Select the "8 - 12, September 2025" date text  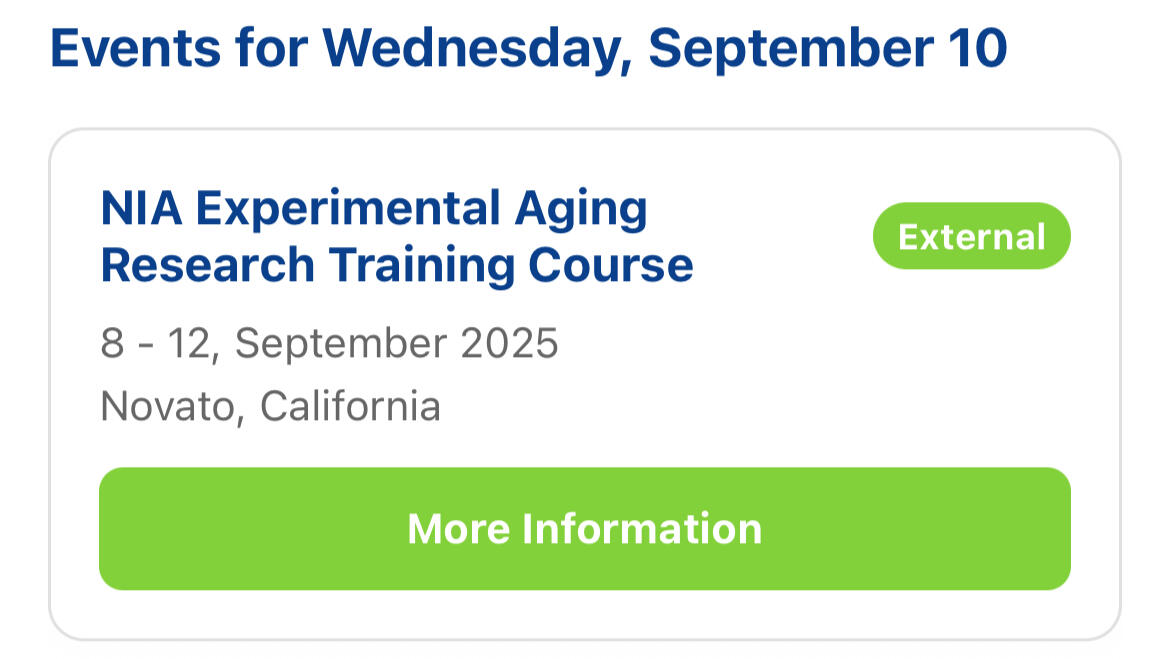(x=329, y=344)
